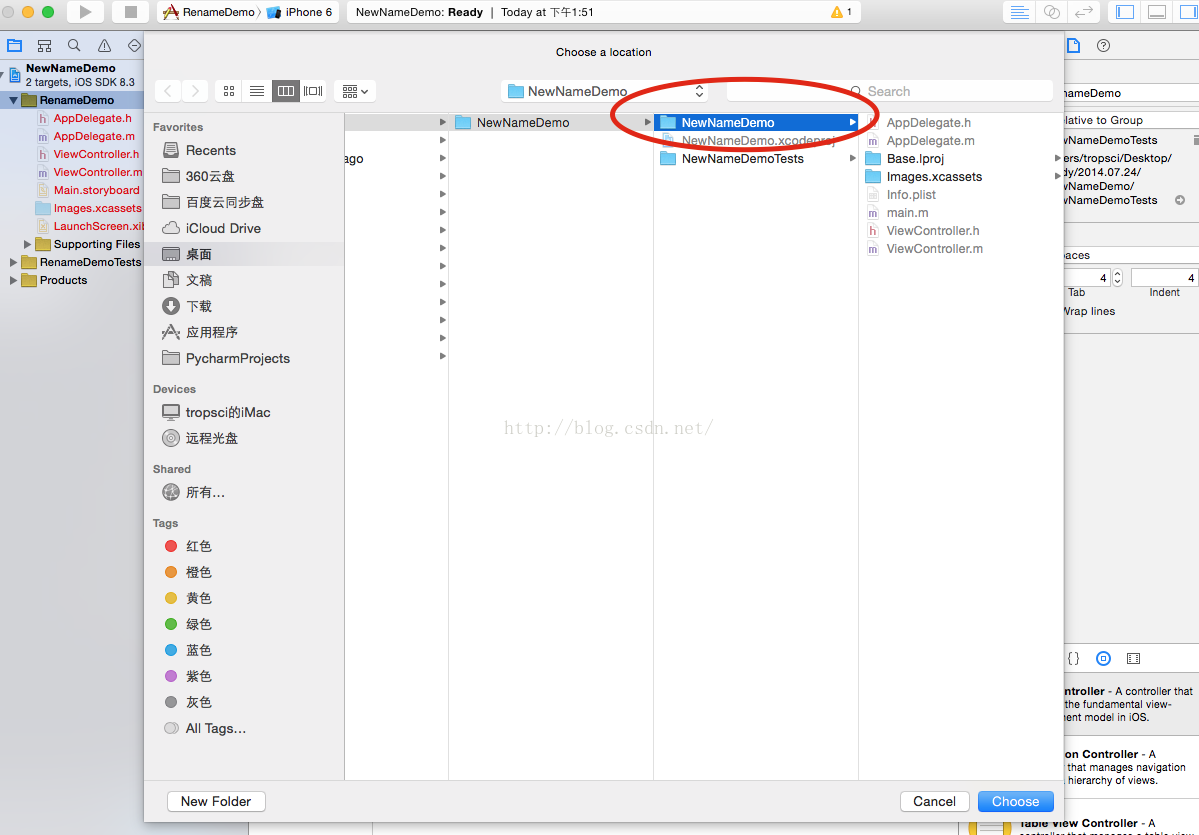Show the Object library circle icon
This screenshot has width=1199, height=835.
click(1103, 658)
